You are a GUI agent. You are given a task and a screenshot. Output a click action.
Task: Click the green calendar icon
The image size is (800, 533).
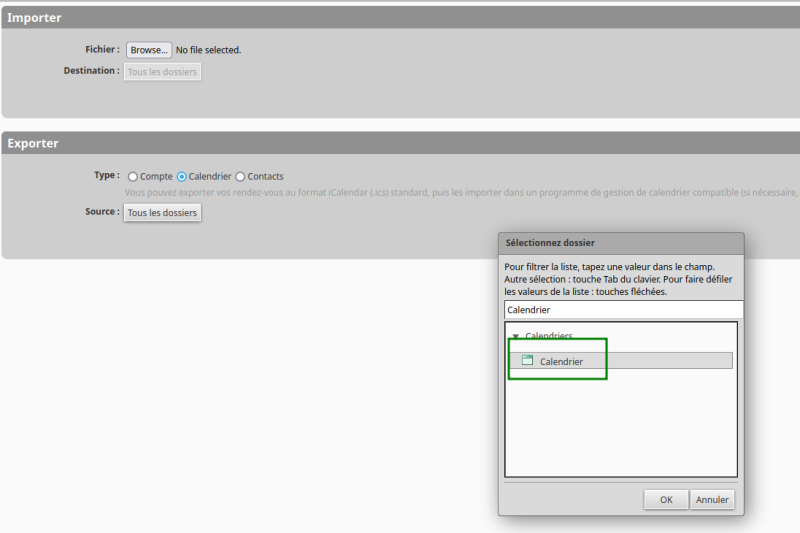pyautogui.click(x=528, y=360)
